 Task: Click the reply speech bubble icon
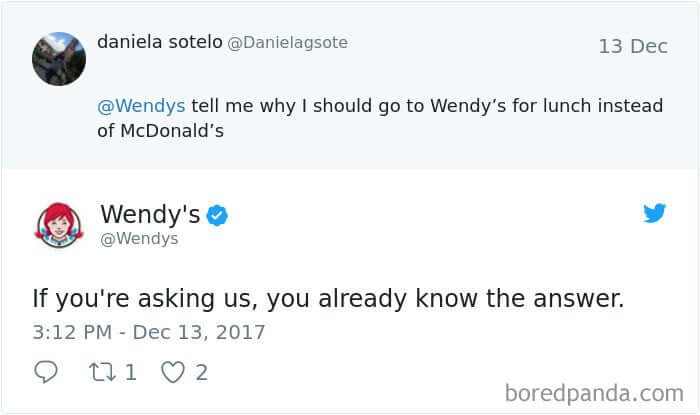click(47, 372)
